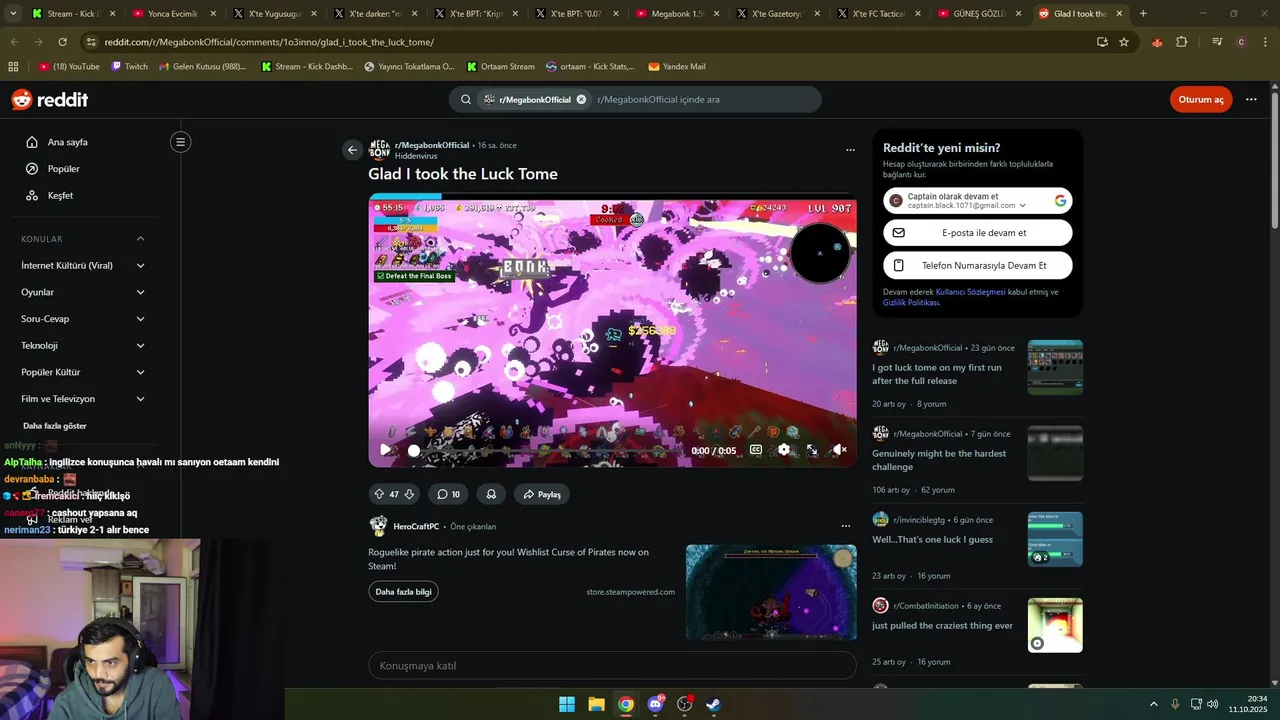Open r/MegabonkOfficial subreddit link in post header
Viewport: 1280px width, 720px height.
click(432, 145)
